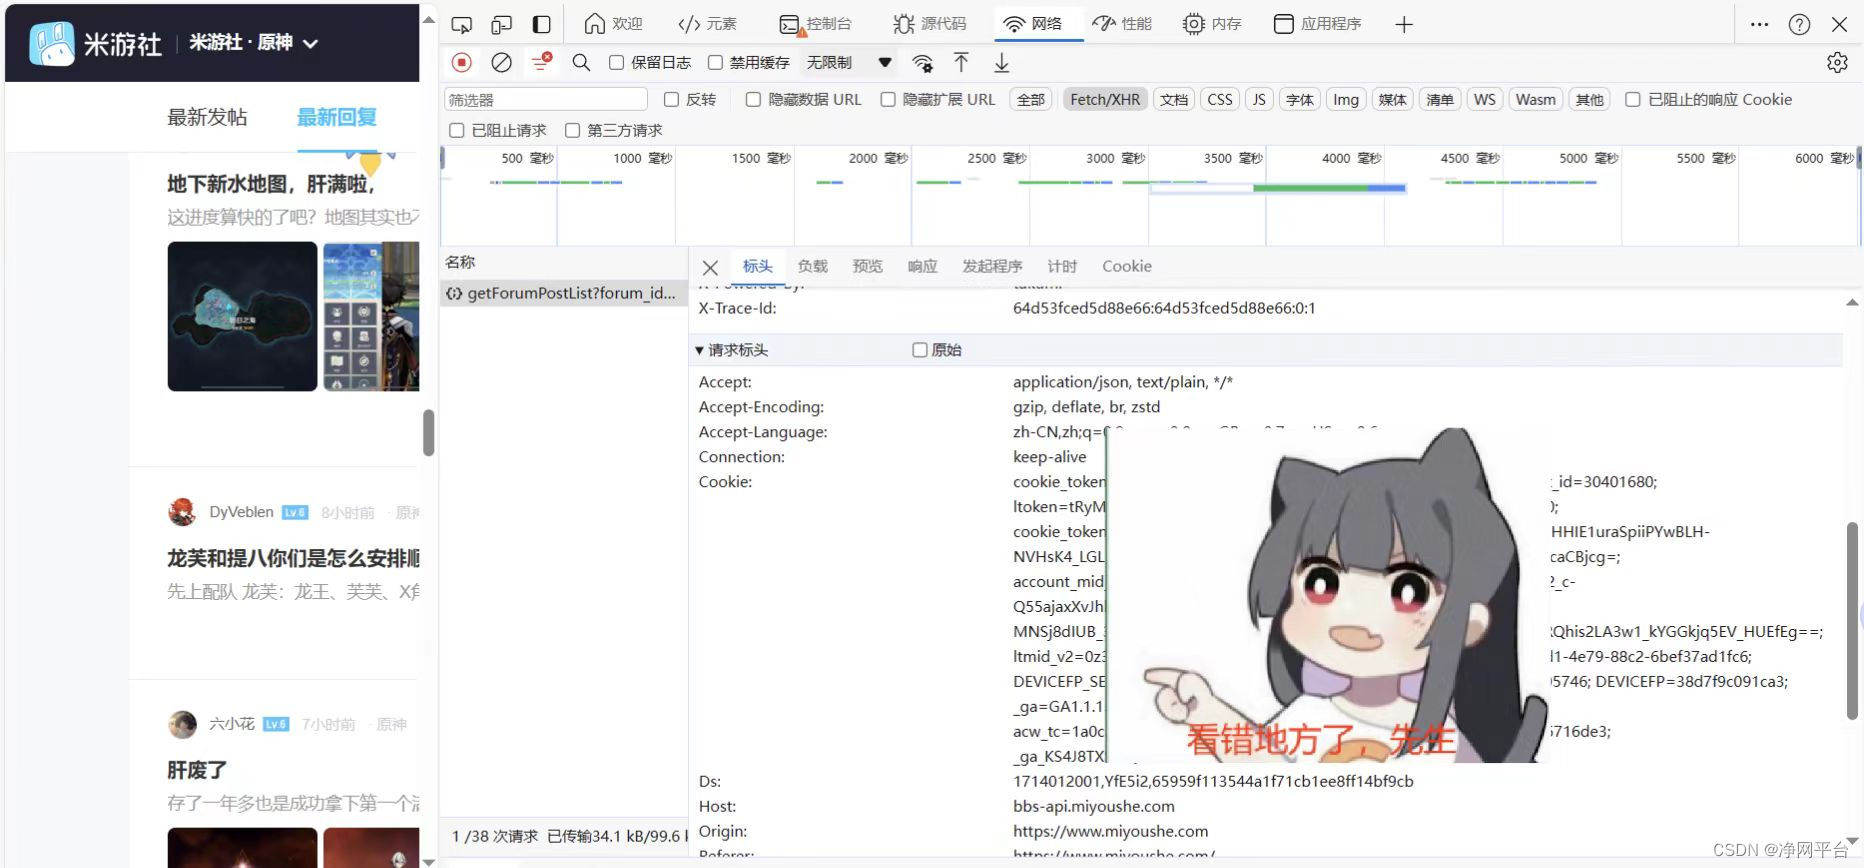The image size is (1864, 868).
Task: Toggle 反转 invert filter checkbox
Action: [671, 100]
